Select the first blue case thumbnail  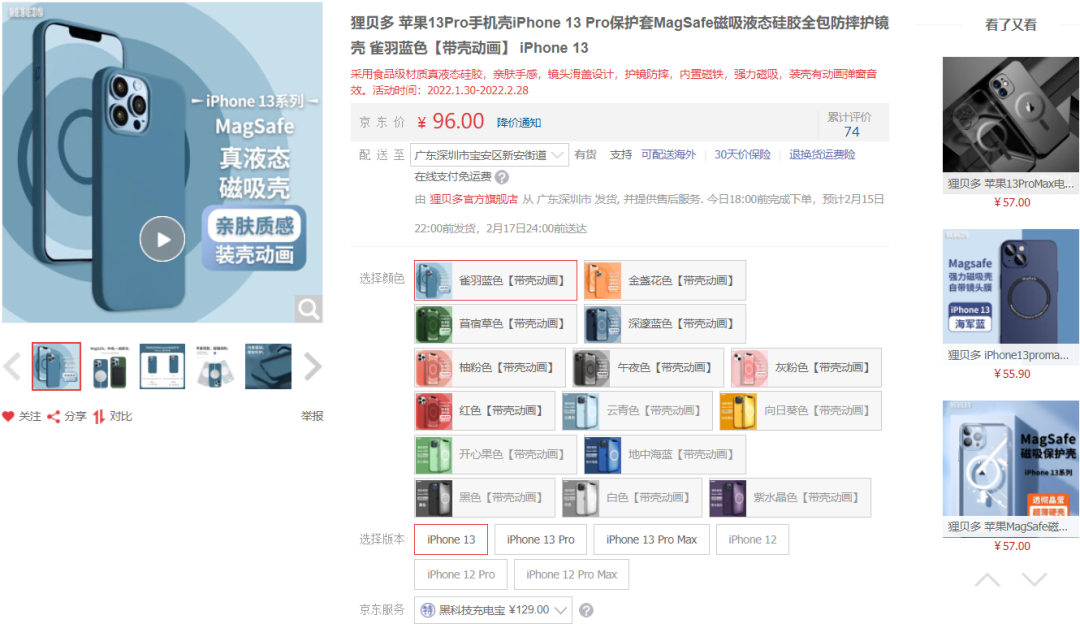[56, 366]
